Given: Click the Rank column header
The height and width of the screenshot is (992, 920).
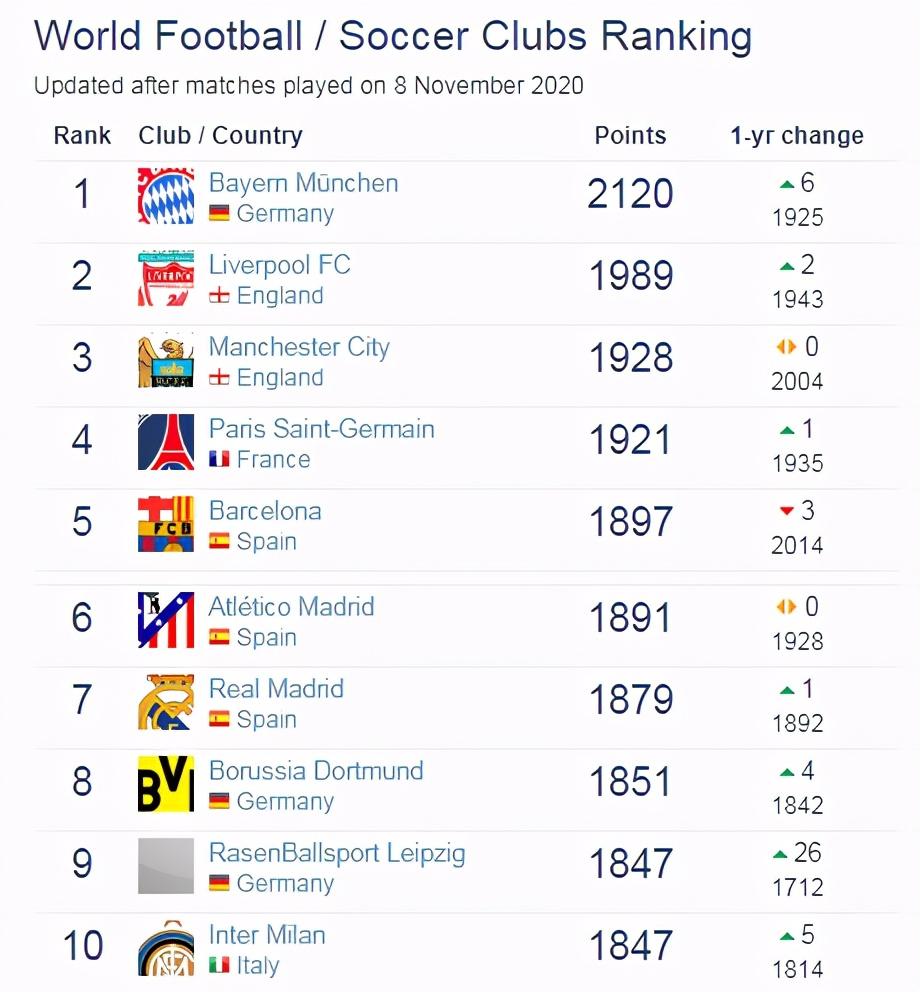Looking at the screenshot, I should click(x=82, y=136).
